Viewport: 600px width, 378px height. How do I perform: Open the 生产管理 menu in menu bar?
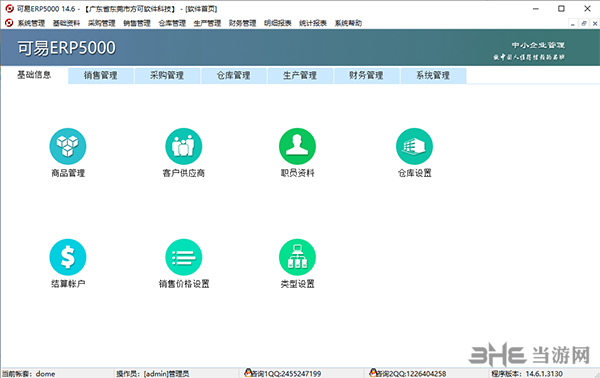point(207,23)
